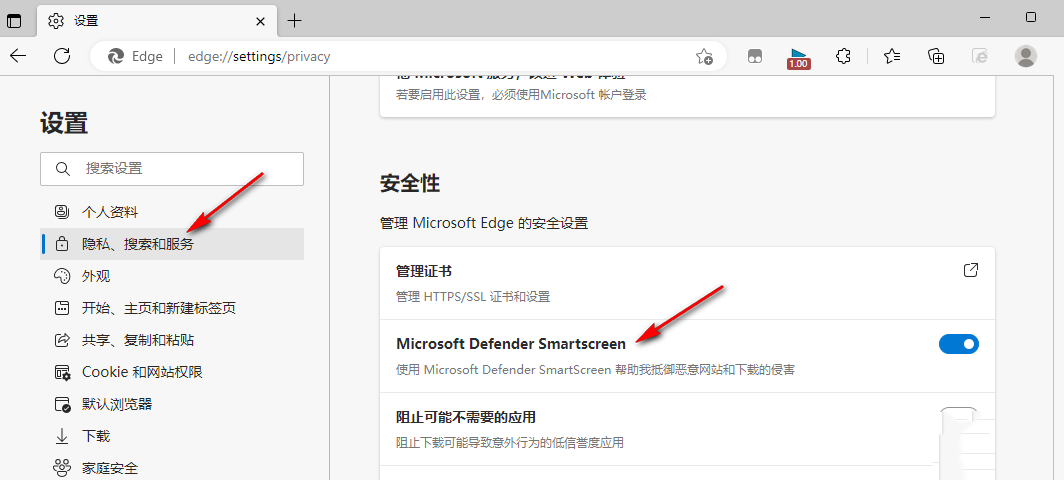Open Cookie 和网站权限 settings
Screen dimensions: 1064x480
tap(172, 372)
